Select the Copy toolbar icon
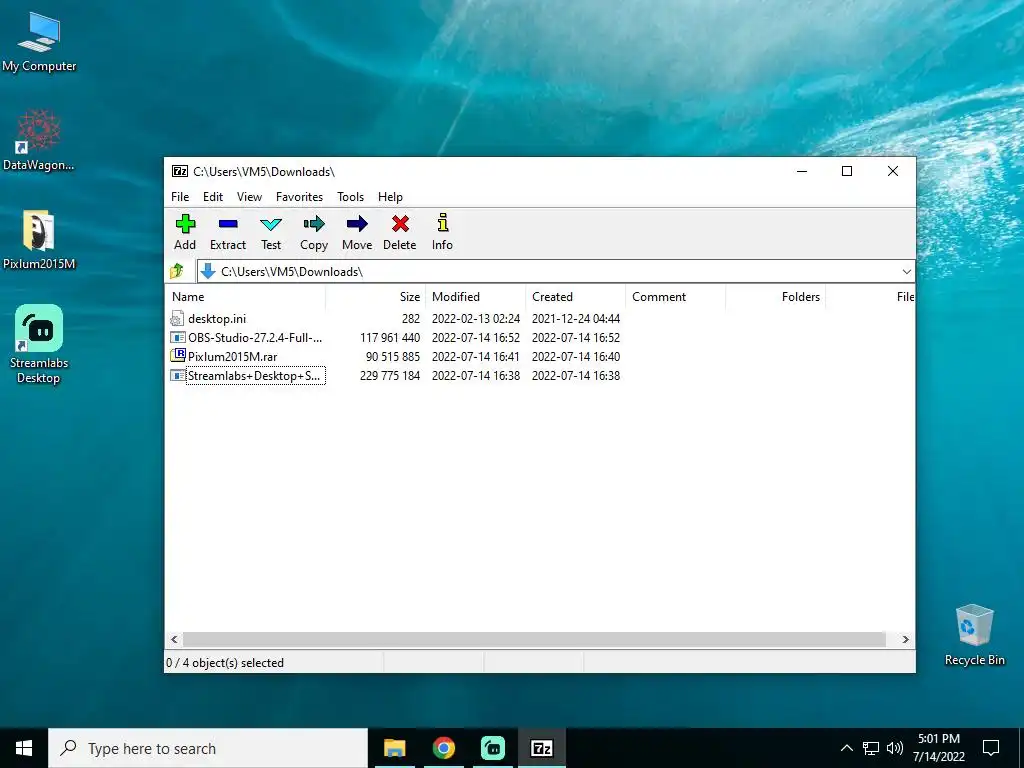1024x768 pixels. point(314,224)
